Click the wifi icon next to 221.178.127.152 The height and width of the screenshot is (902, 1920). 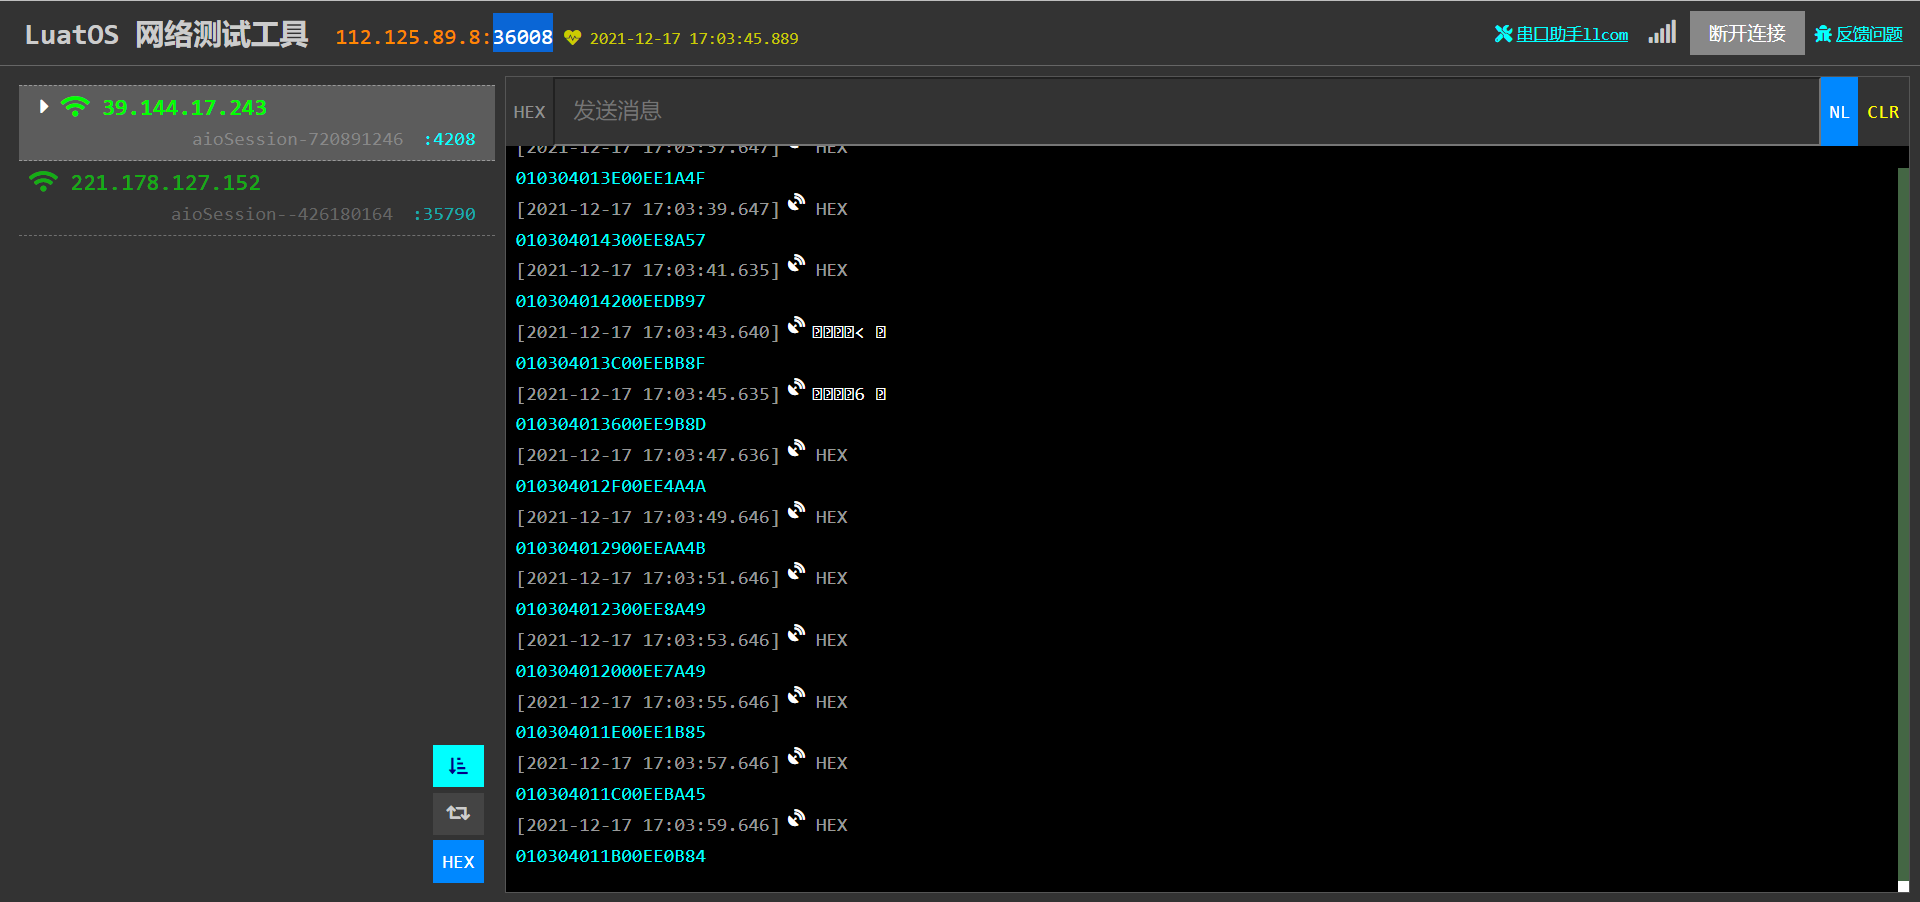coord(43,181)
